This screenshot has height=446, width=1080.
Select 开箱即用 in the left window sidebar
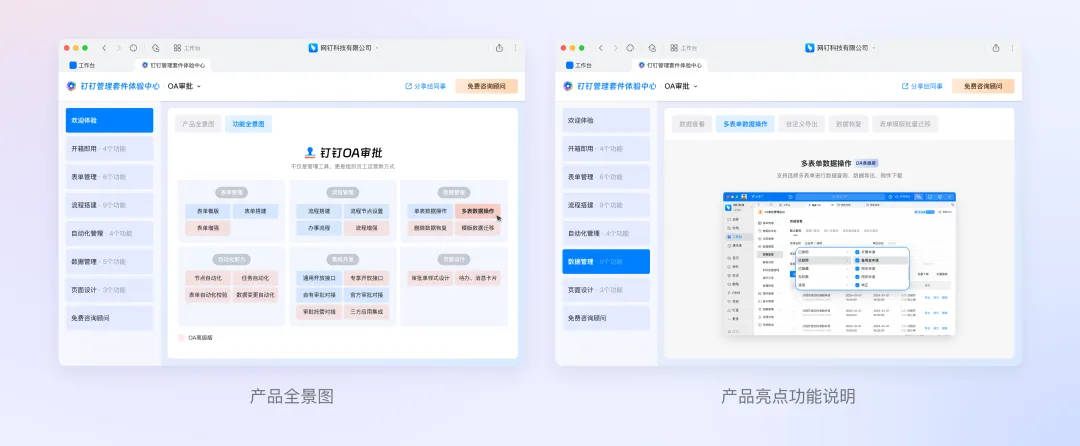click(x=110, y=149)
